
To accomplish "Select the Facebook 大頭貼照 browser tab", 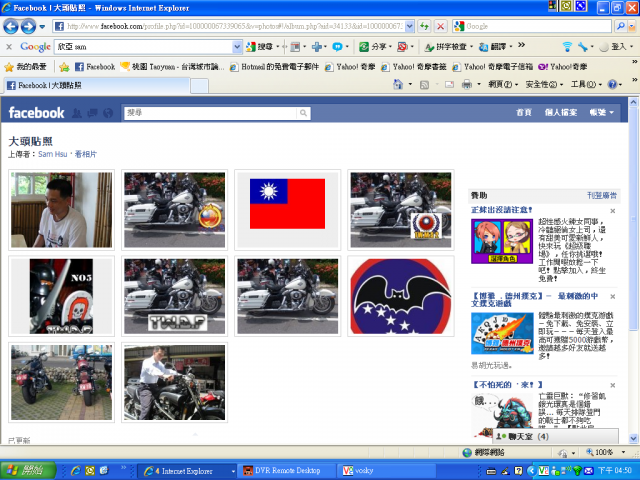I will (97, 85).
